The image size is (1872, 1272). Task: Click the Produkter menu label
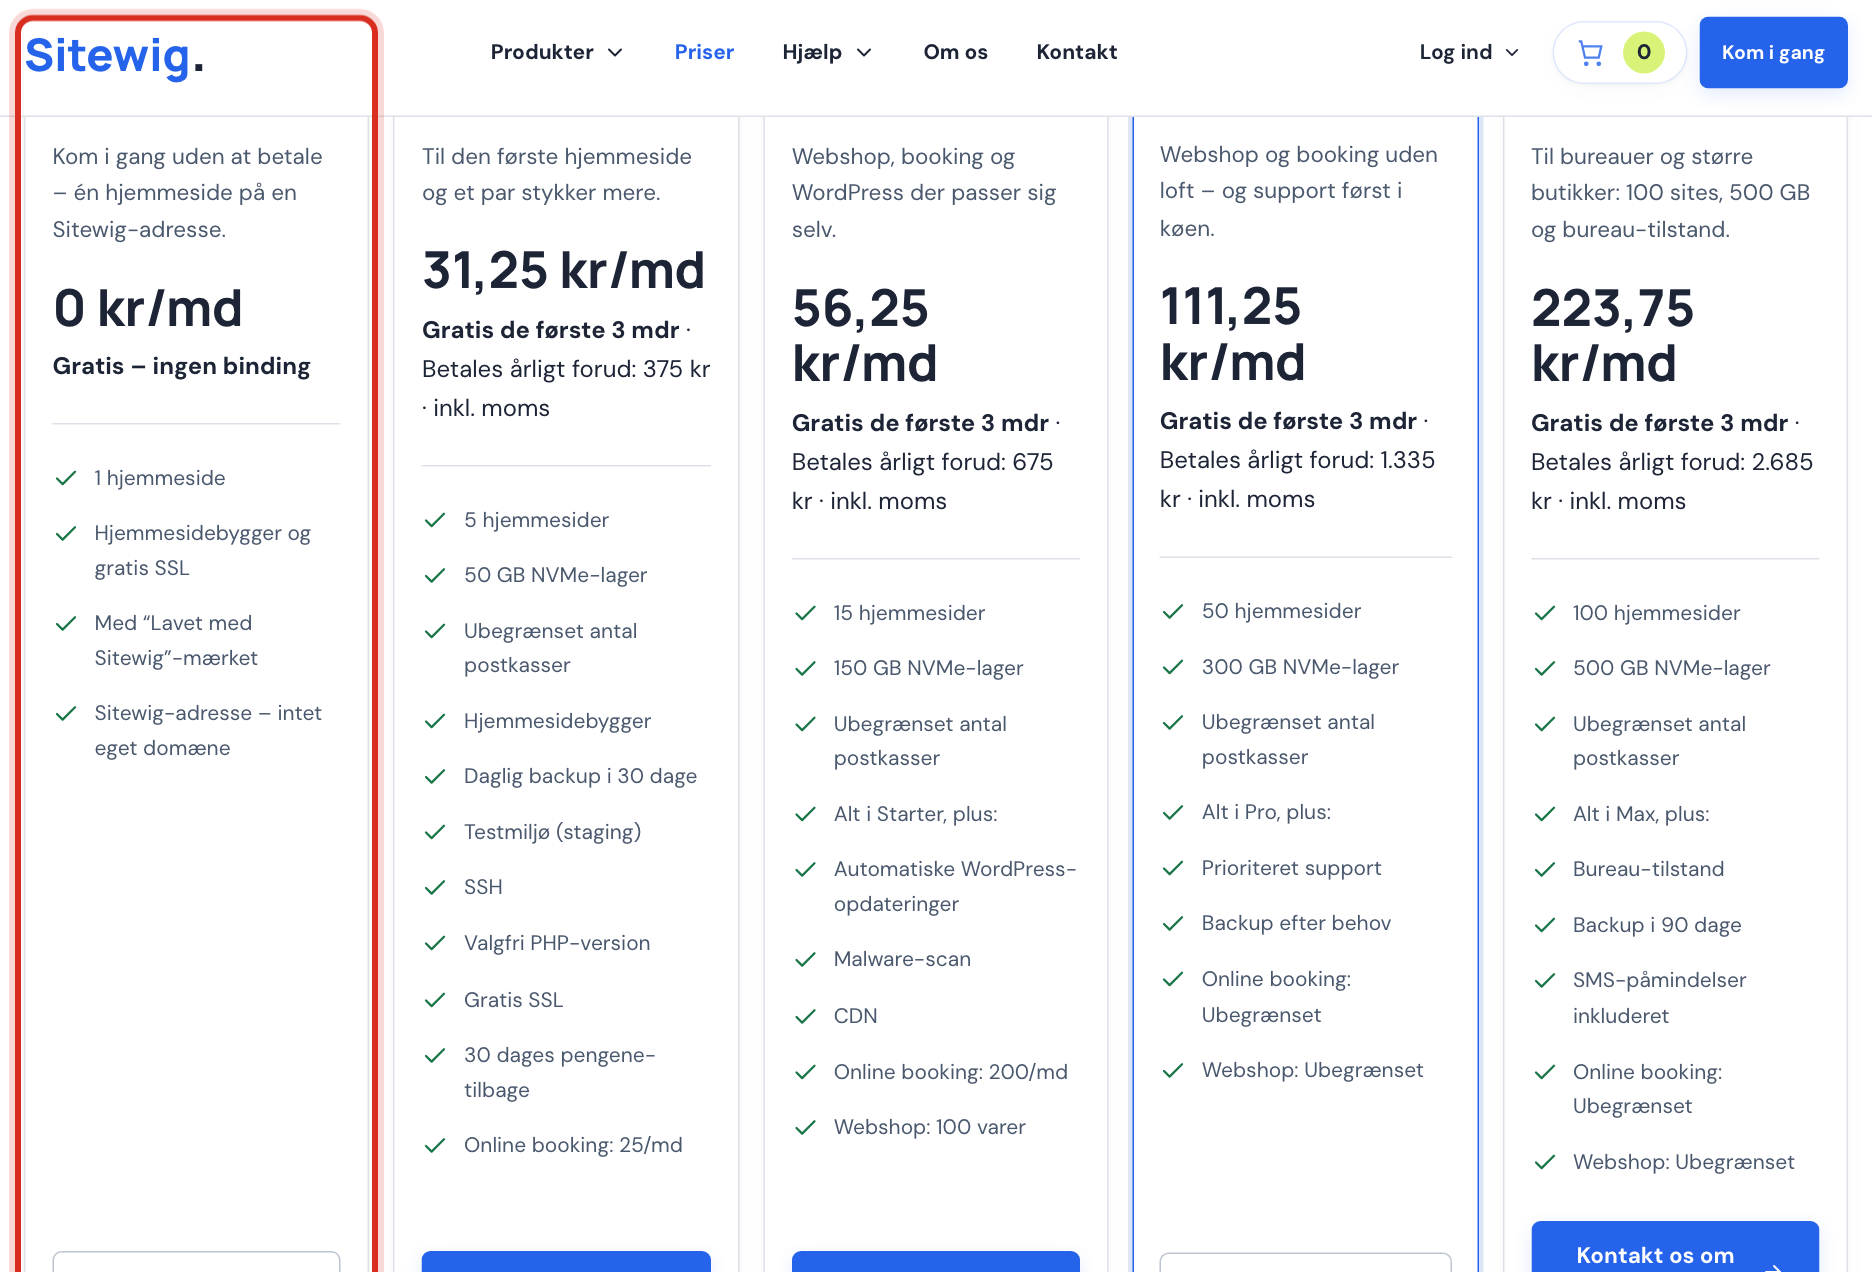(x=542, y=52)
